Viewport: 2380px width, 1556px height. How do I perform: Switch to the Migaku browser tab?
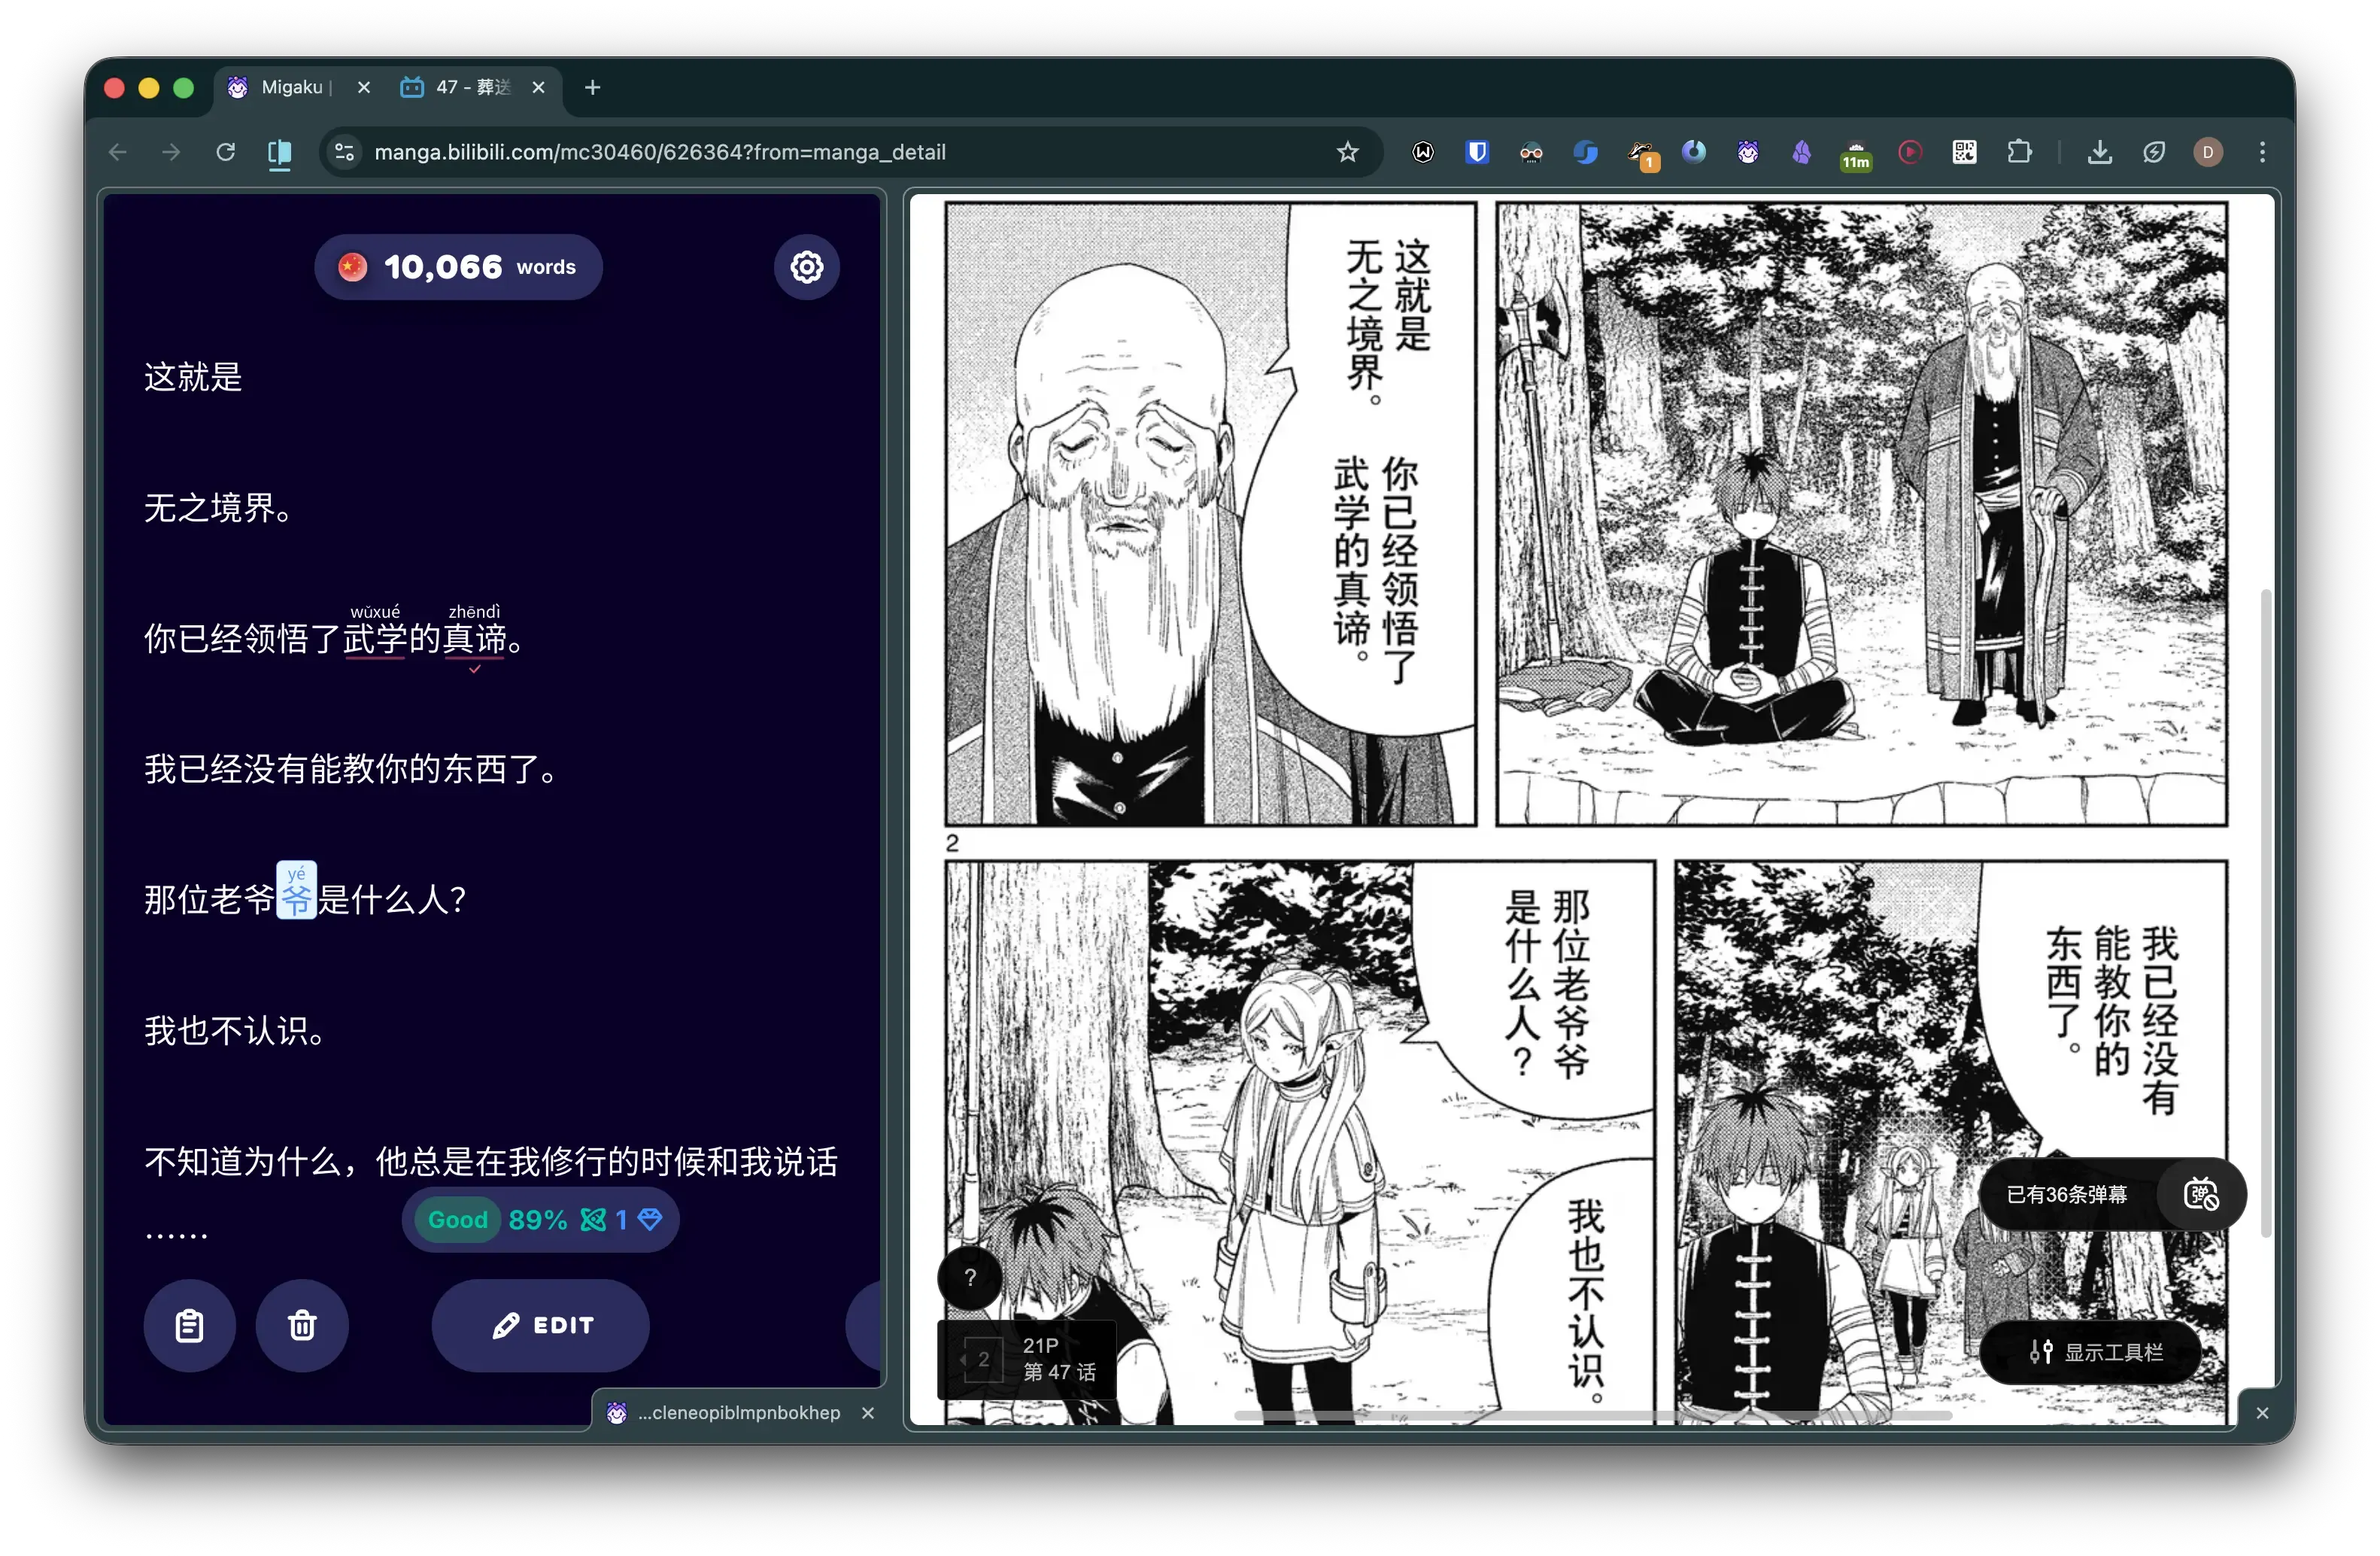pos(290,88)
